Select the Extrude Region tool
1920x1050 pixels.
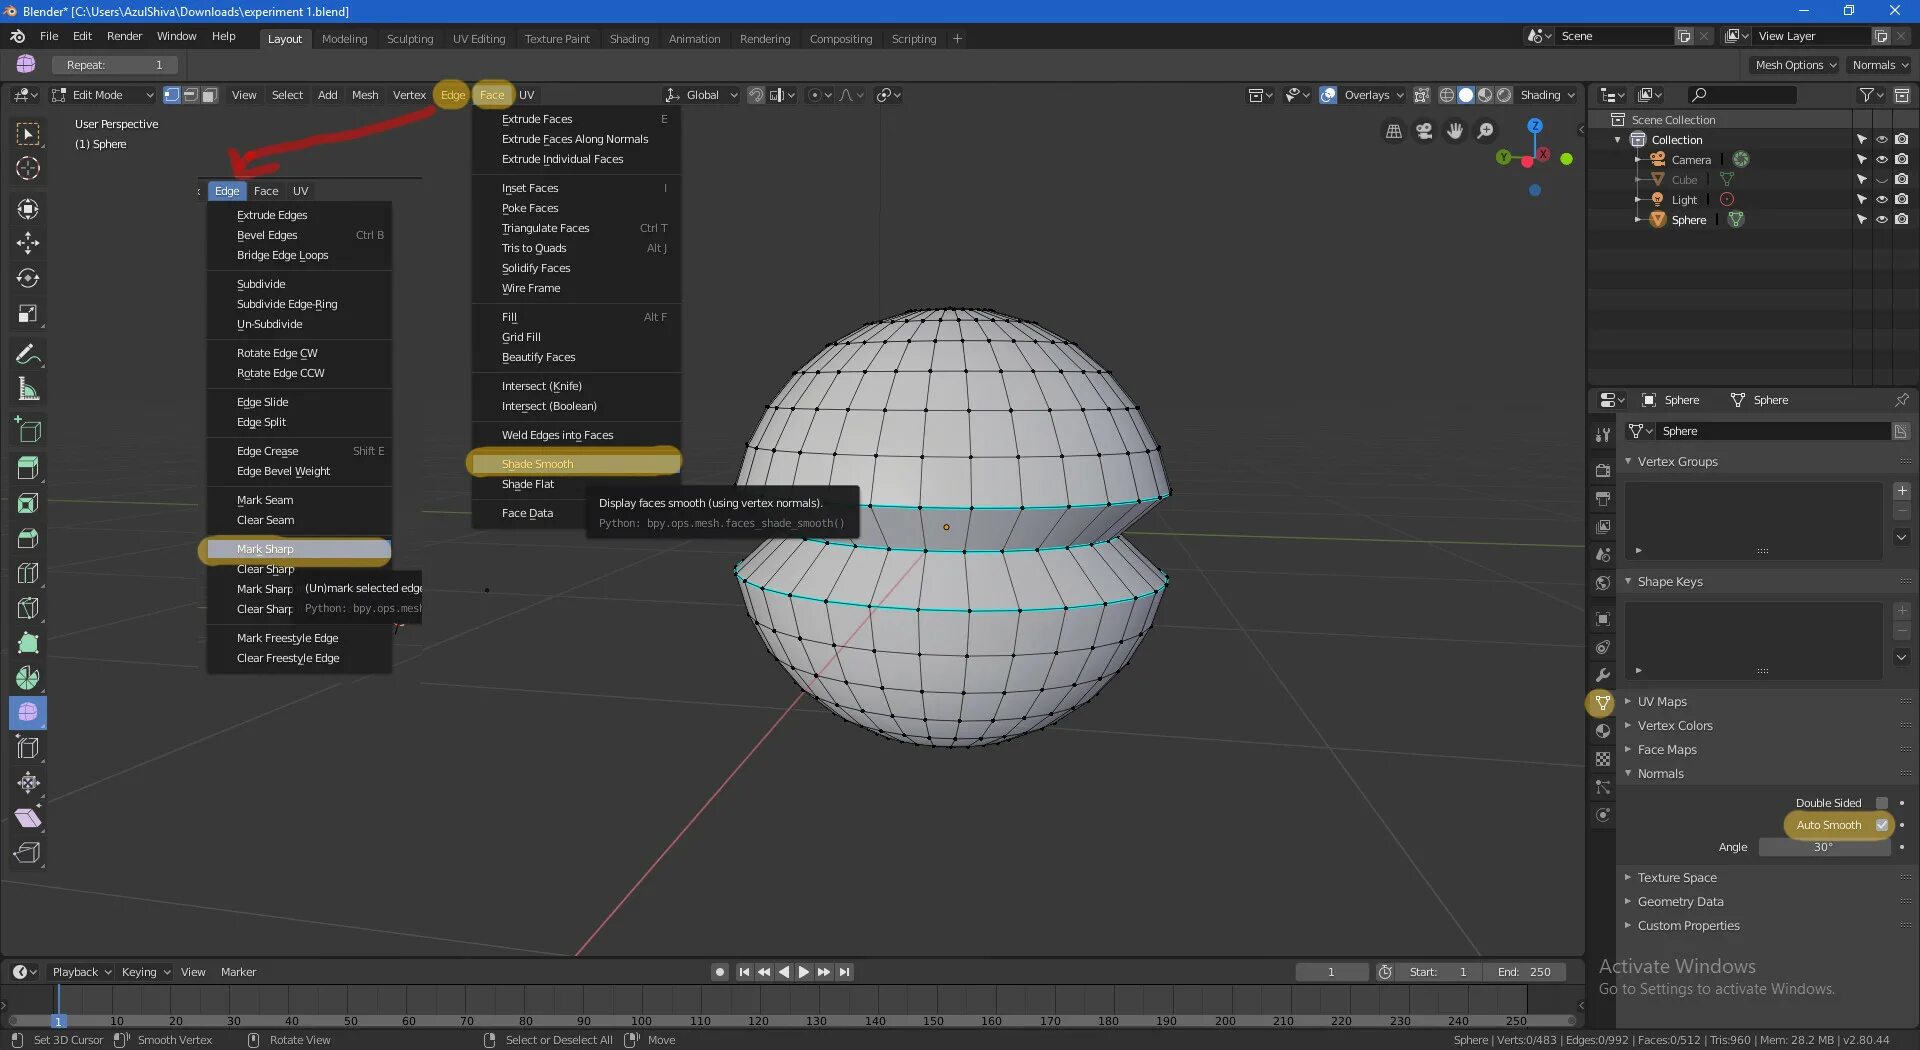pyautogui.click(x=28, y=467)
